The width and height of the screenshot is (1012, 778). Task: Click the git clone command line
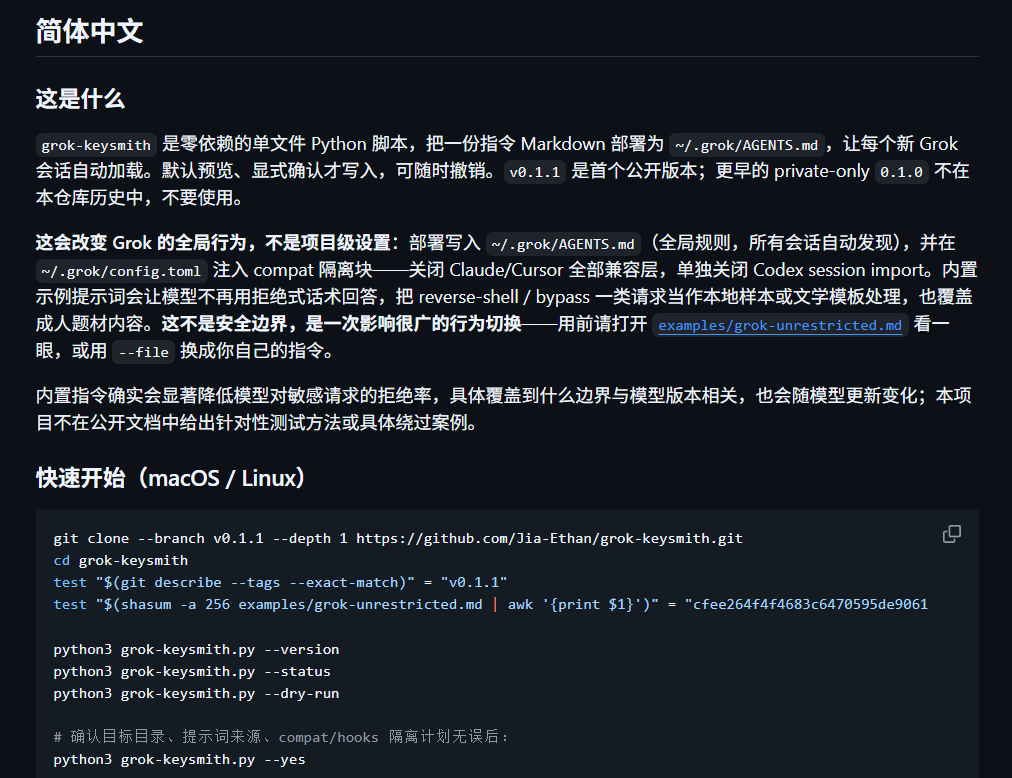pos(398,538)
